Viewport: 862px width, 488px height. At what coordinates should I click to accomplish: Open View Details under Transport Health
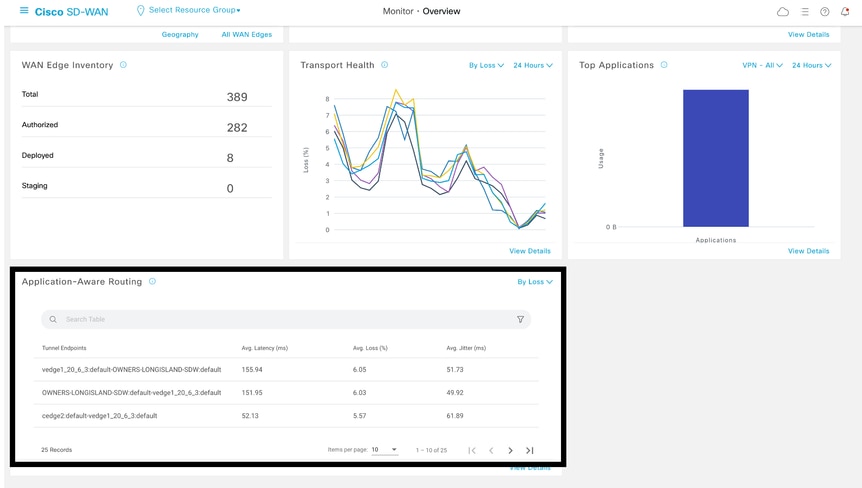(530, 251)
